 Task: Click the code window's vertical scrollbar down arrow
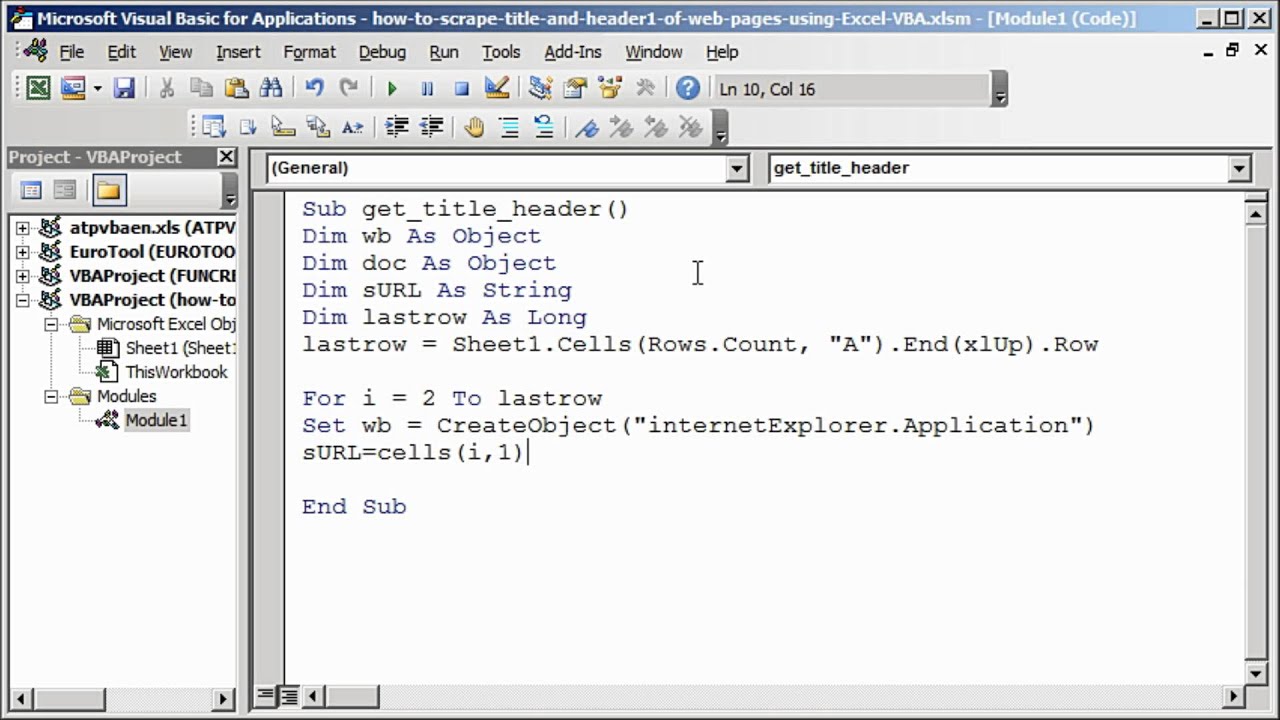pos(1255,671)
